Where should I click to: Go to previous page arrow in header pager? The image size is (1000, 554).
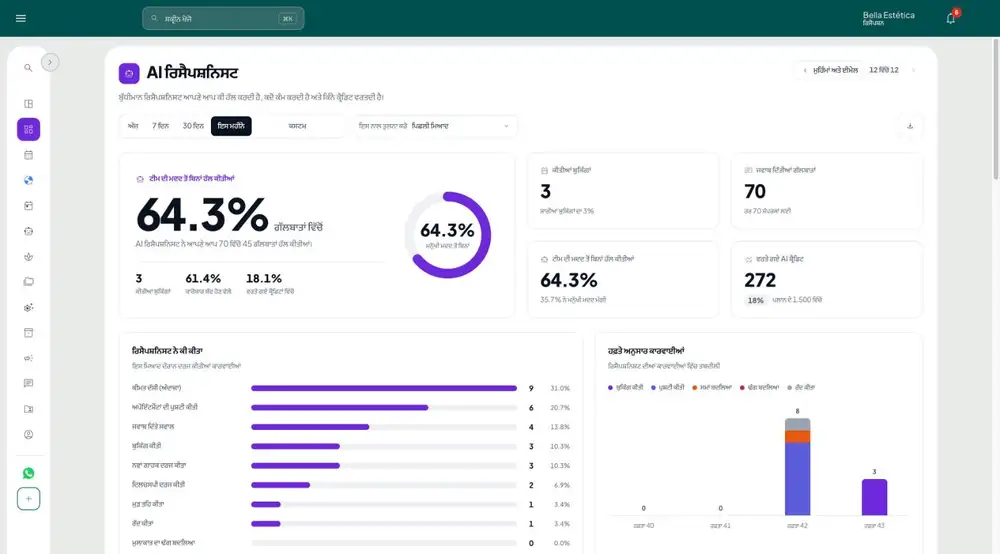pyautogui.click(x=805, y=70)
